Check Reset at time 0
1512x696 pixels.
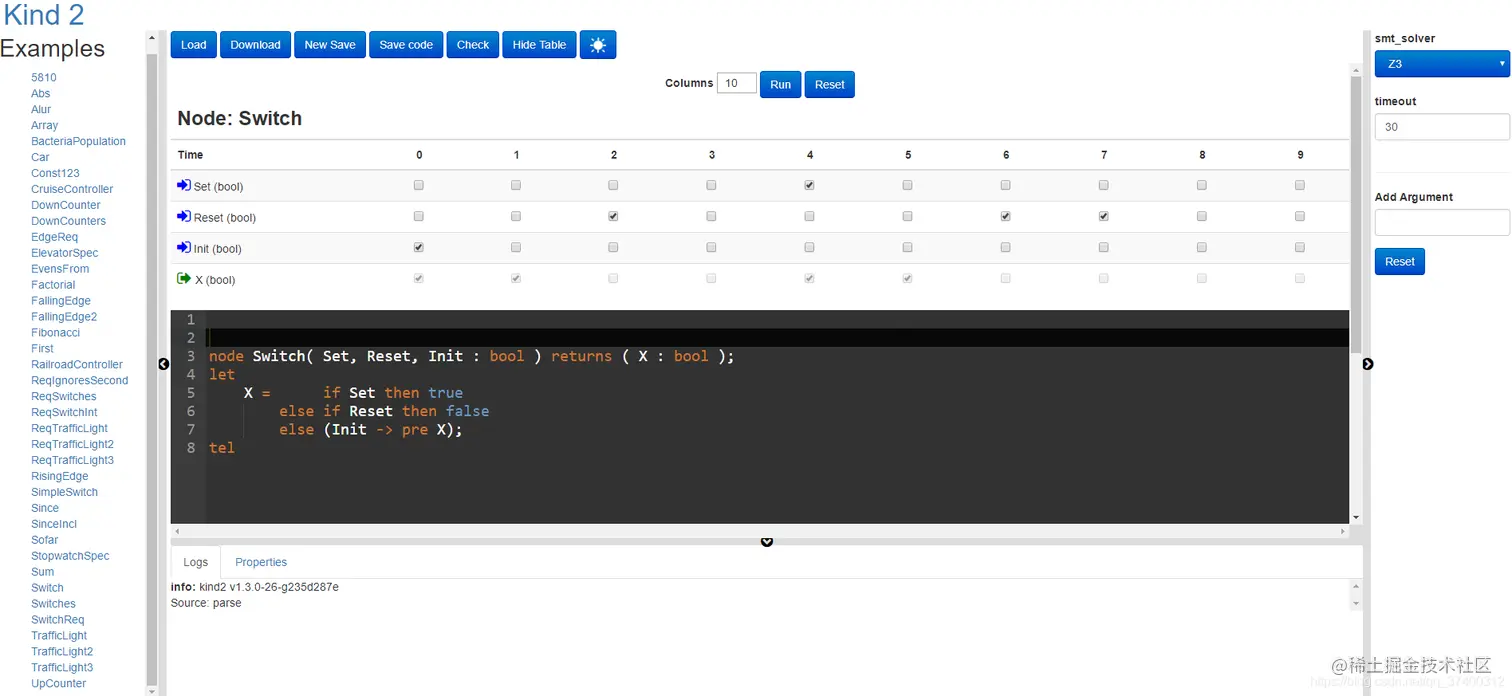419,216
